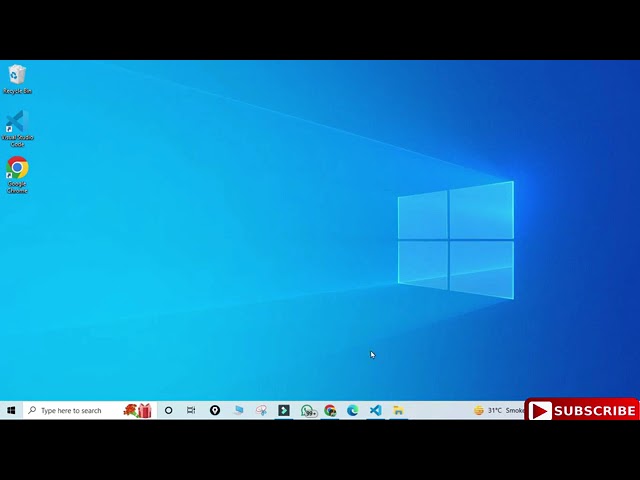This screenshot has height=480, width=640.
Task: Open the 31°C weather widget
Action: click(499, 410)
